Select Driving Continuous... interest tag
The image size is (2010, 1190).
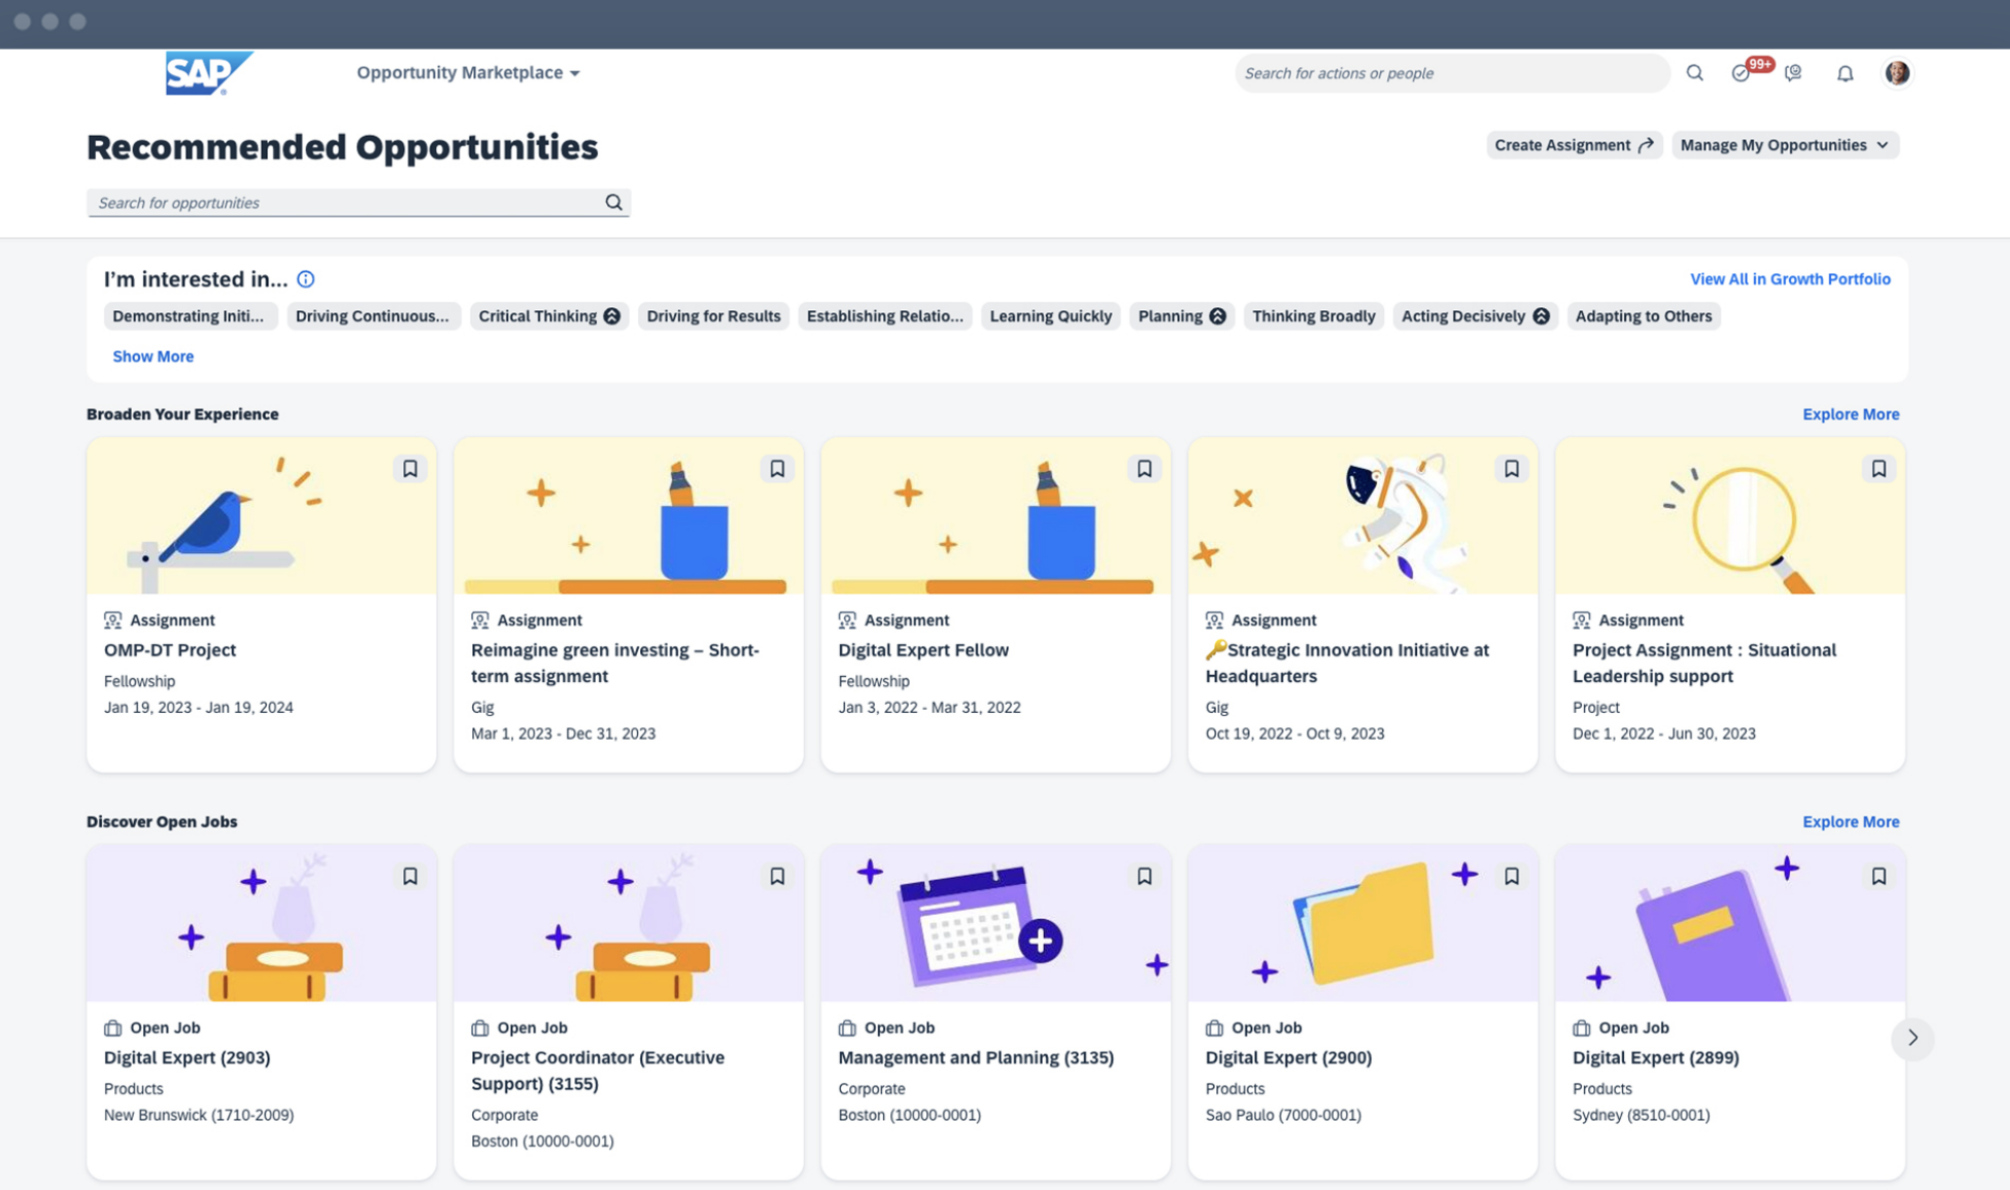373,316
